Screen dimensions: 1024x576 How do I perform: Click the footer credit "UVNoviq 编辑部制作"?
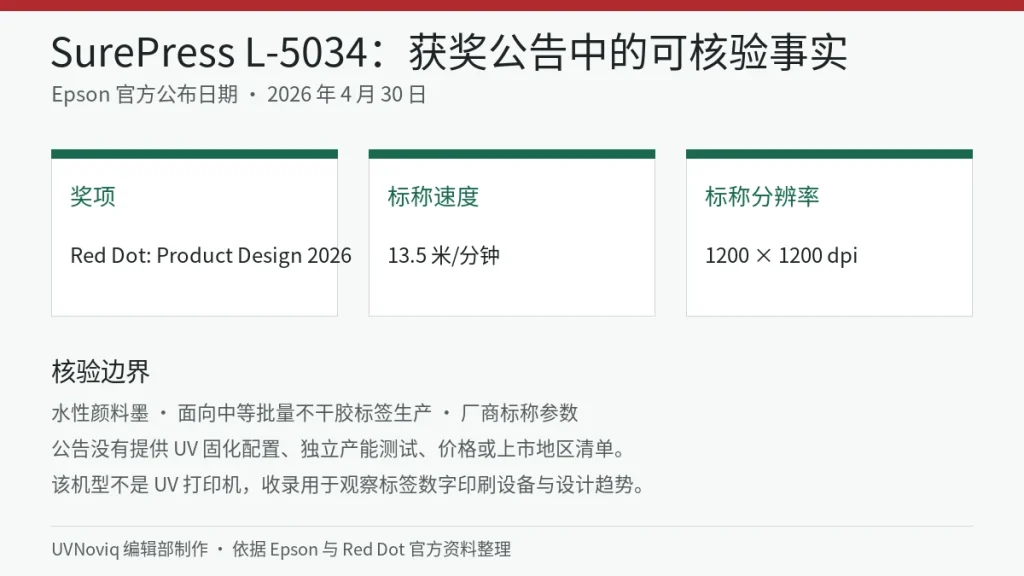point(130,549)
